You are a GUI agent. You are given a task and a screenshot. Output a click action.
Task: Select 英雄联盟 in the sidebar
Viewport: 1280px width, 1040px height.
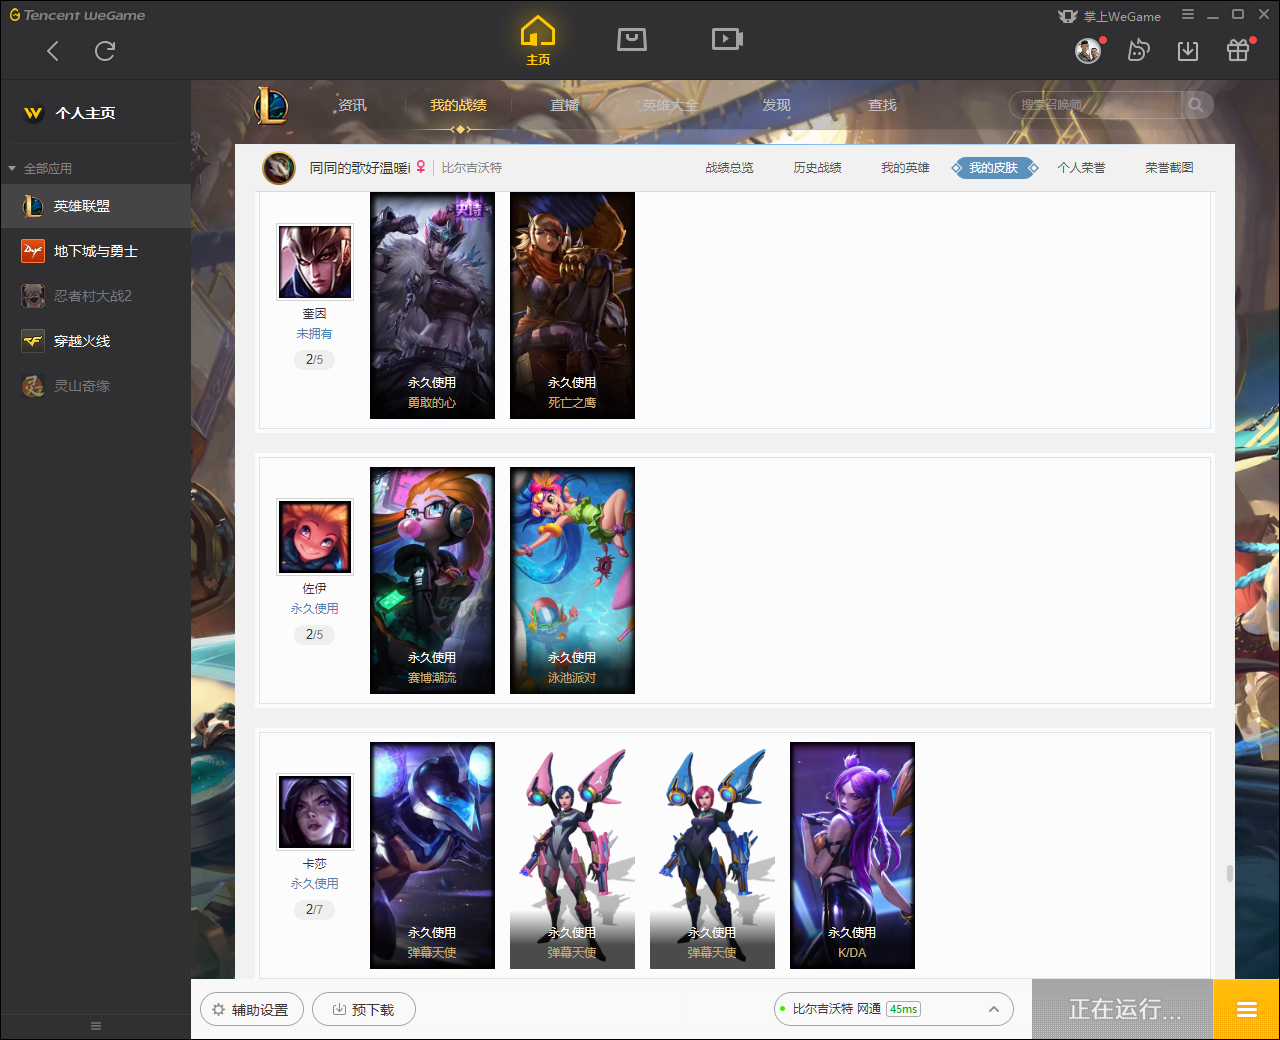[x=95, y=206]
